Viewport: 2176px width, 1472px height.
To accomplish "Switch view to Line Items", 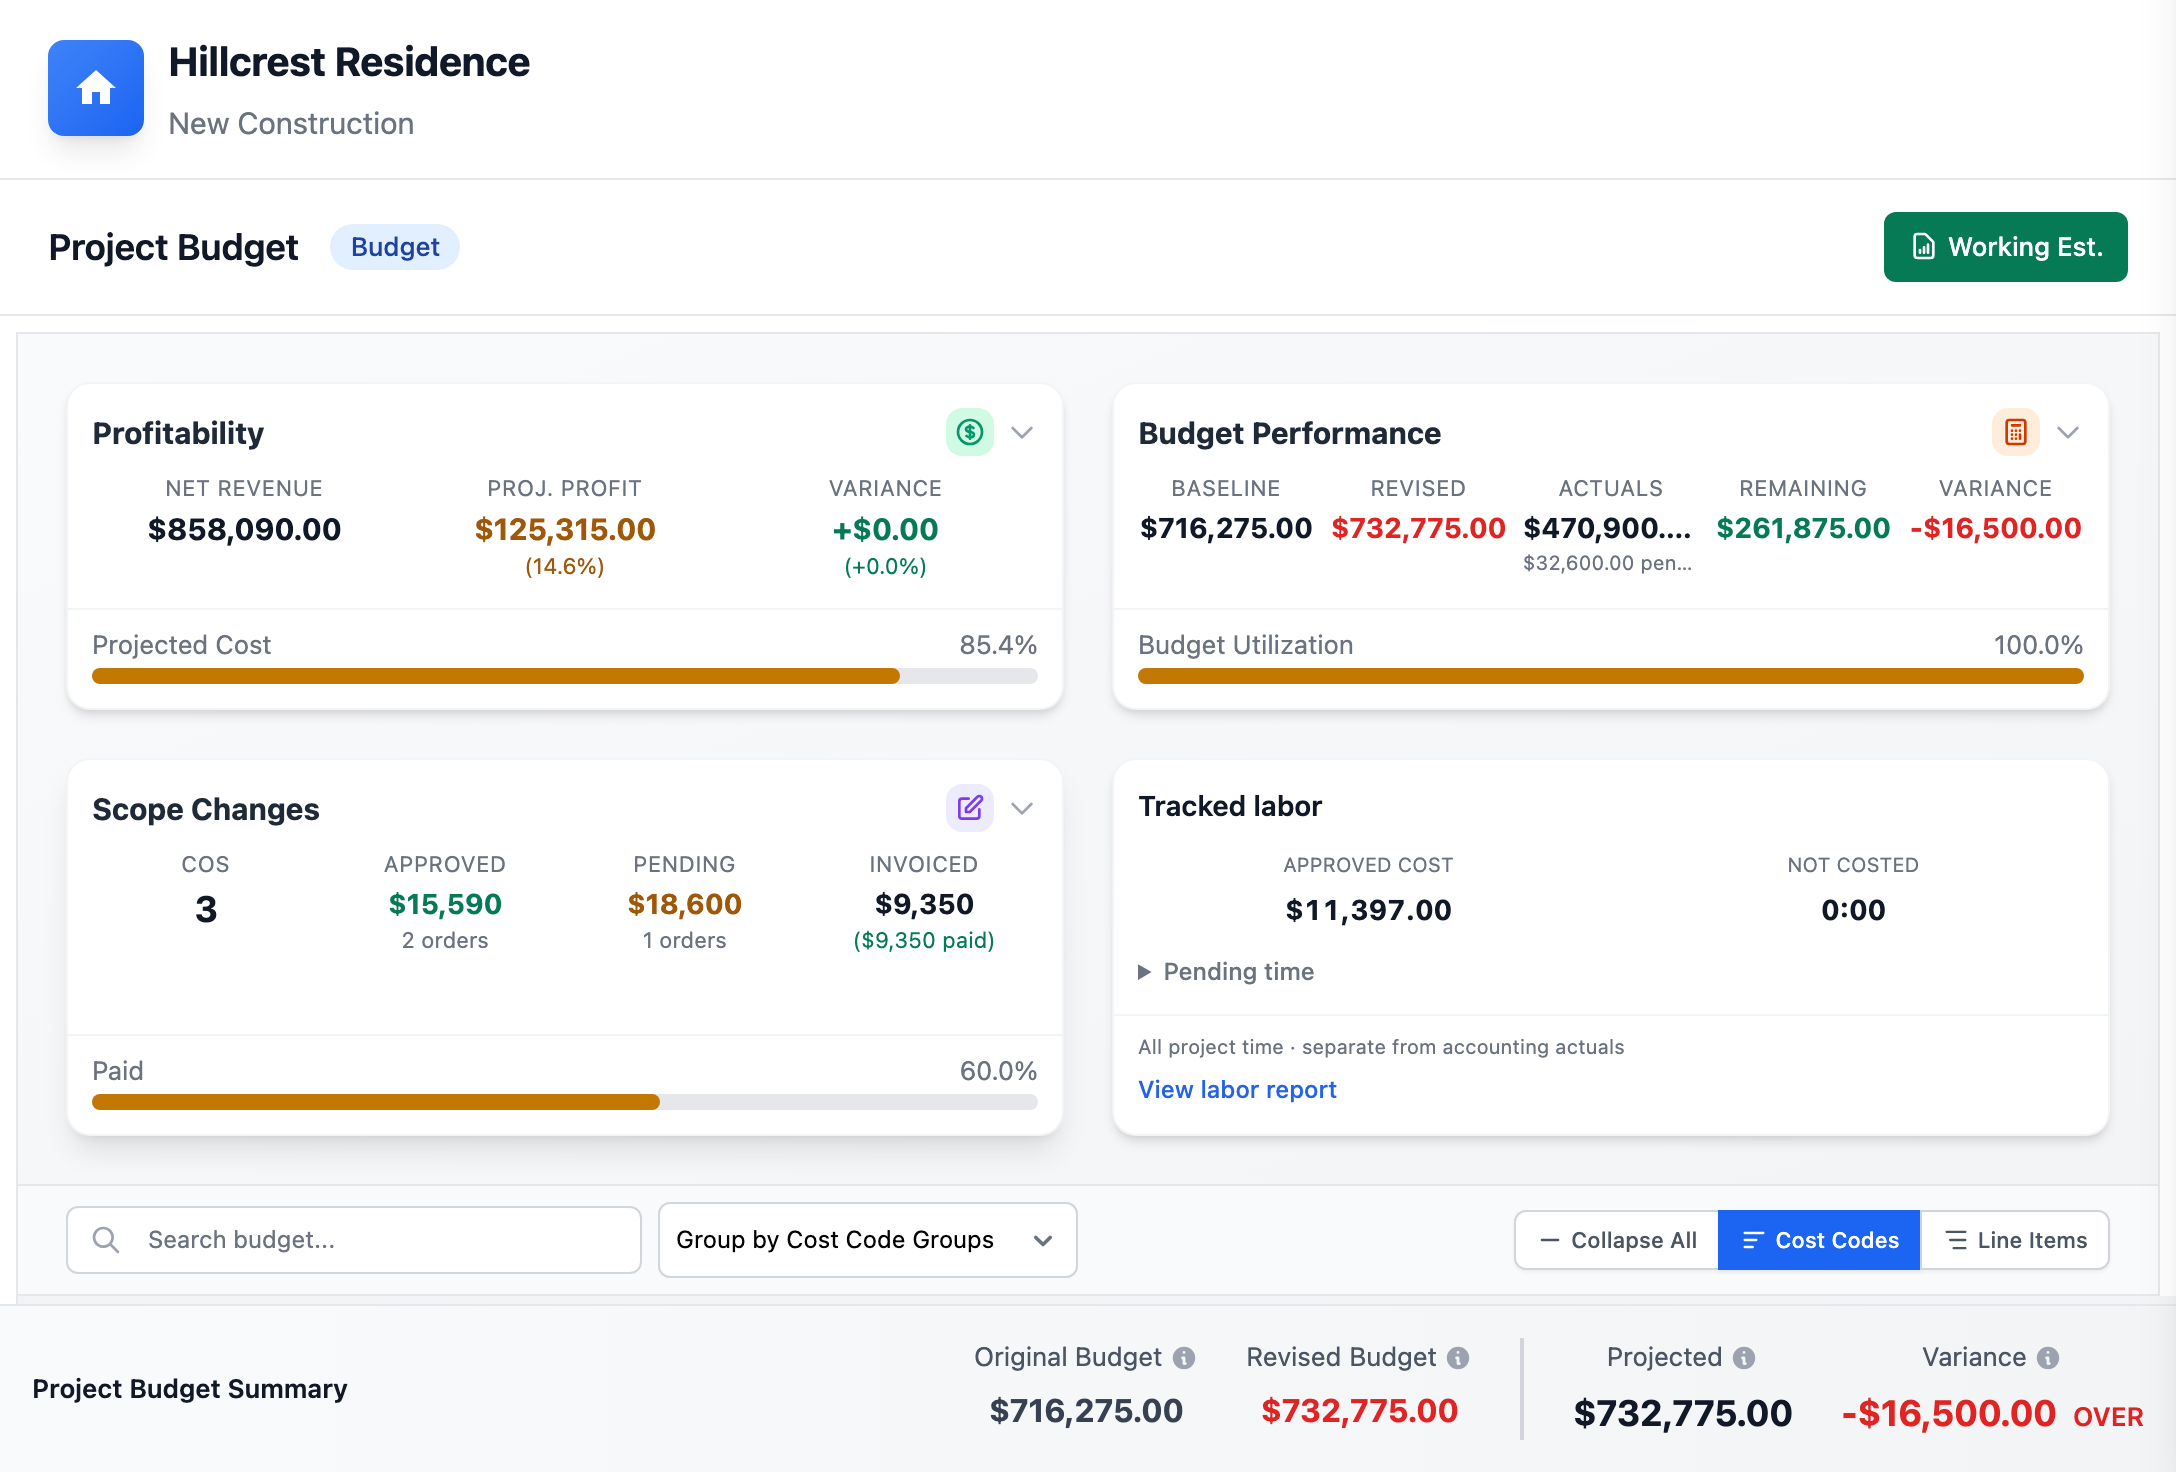I will click(x=2014, y=1240).
